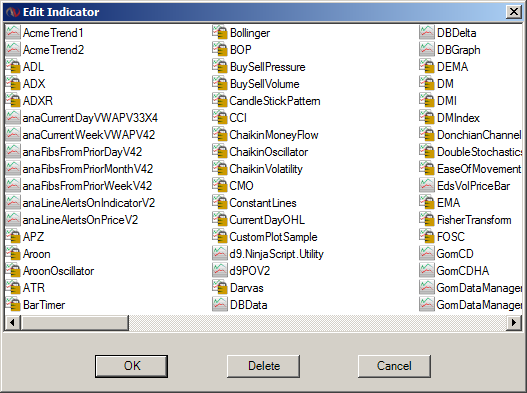Select BuySellPressure in the list
The image size is (527, 393).
coord(268,67)
